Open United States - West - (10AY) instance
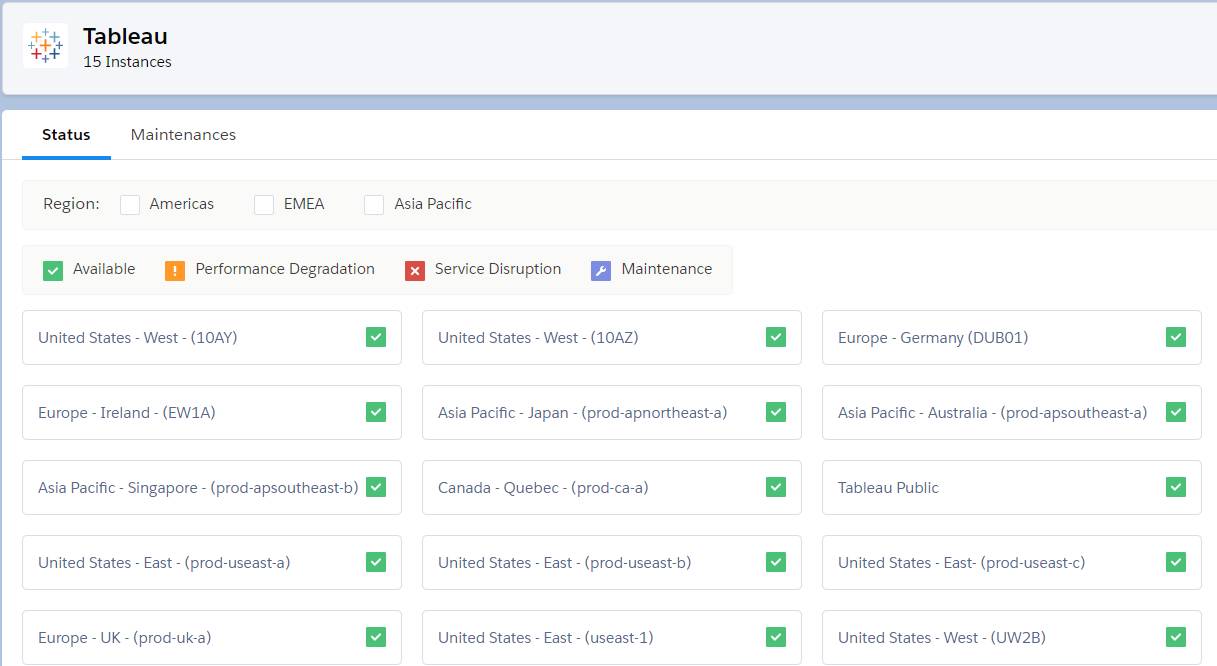This screenshot has width=1217, height=666. 212,337
